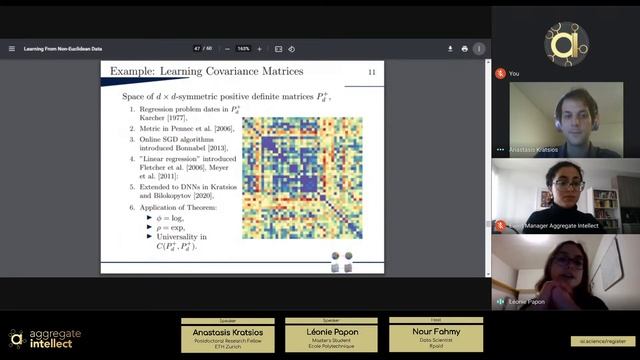Toggle fit to page in PDF toolbar
640x360 pixels.
point(278,49)
